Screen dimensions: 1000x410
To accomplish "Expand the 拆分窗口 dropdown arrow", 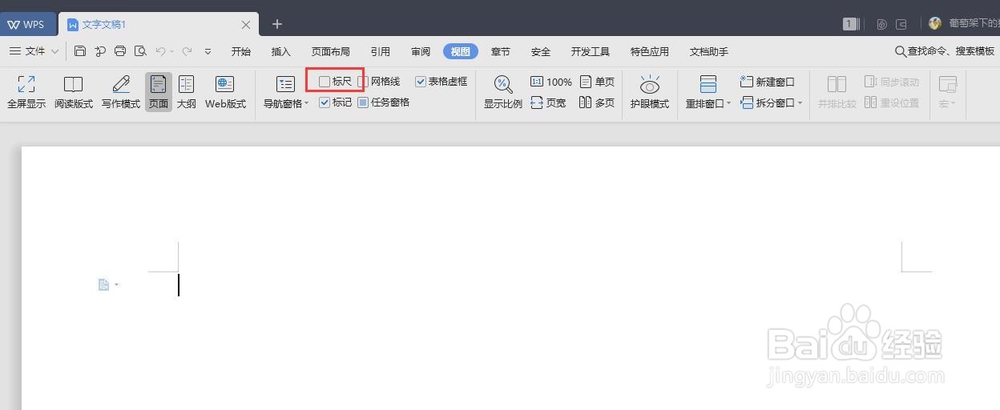I will [x=800, y=103].
